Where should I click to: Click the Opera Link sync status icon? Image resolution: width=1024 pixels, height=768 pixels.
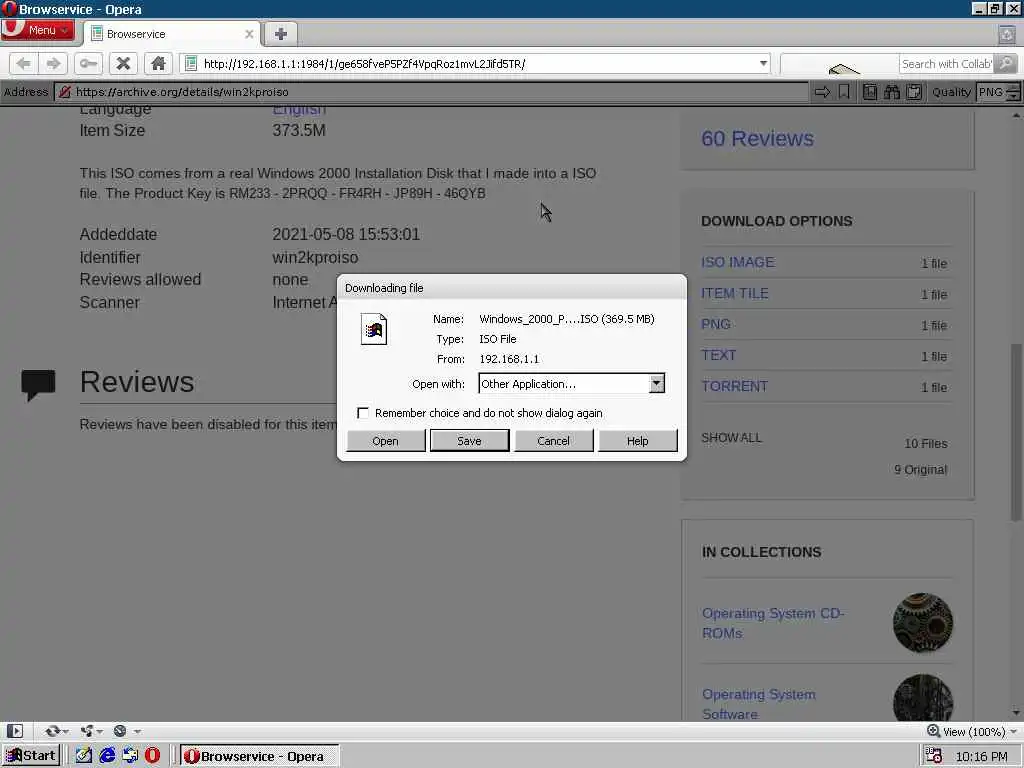pyautogui.click(x=52, y=731)
